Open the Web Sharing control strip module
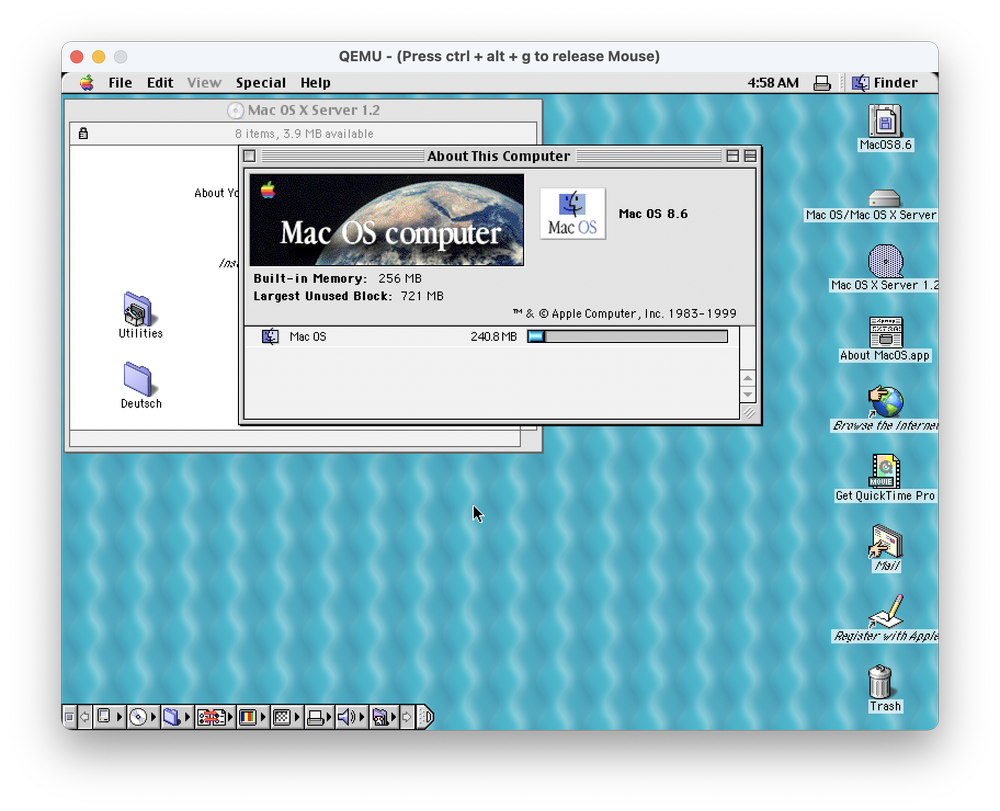The height and width of the screenshot is (811, 1000). pyautogui.click(x=385, y=717)
